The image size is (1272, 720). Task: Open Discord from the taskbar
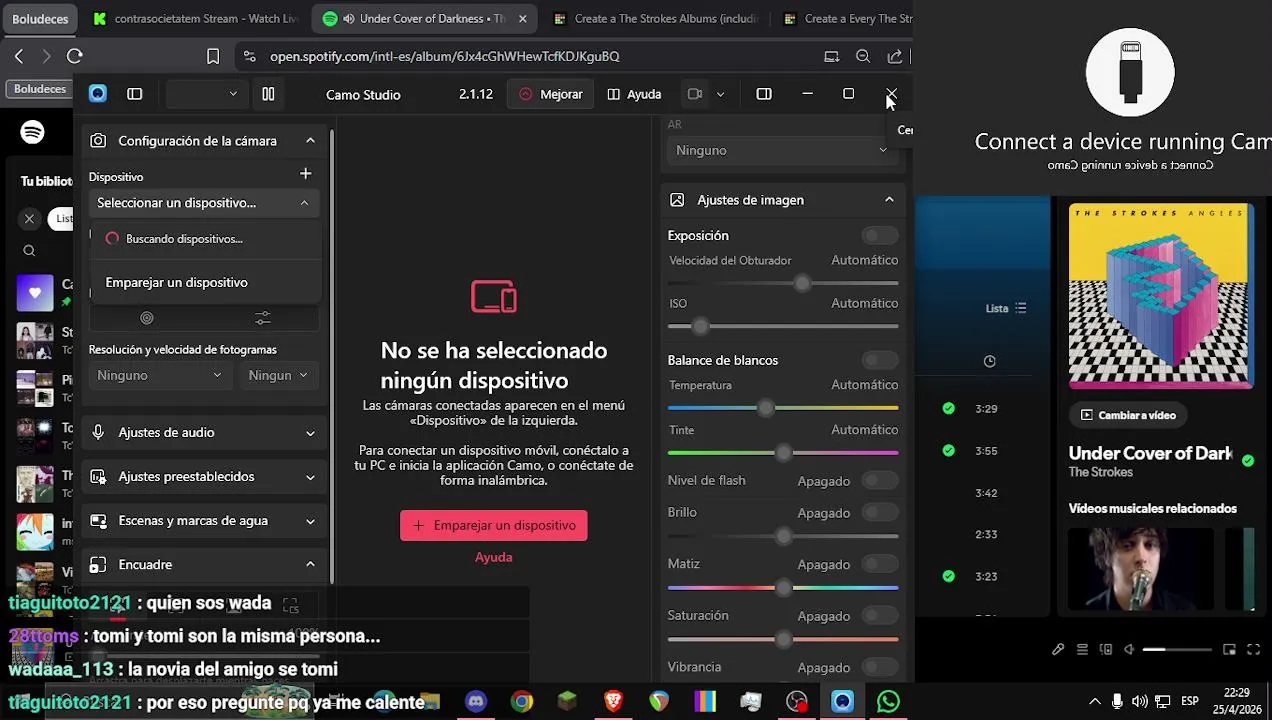pos(476,702)
